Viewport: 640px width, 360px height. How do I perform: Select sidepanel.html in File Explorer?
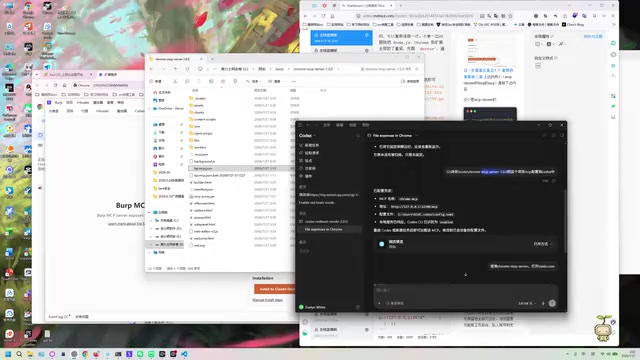pos(204,224)
